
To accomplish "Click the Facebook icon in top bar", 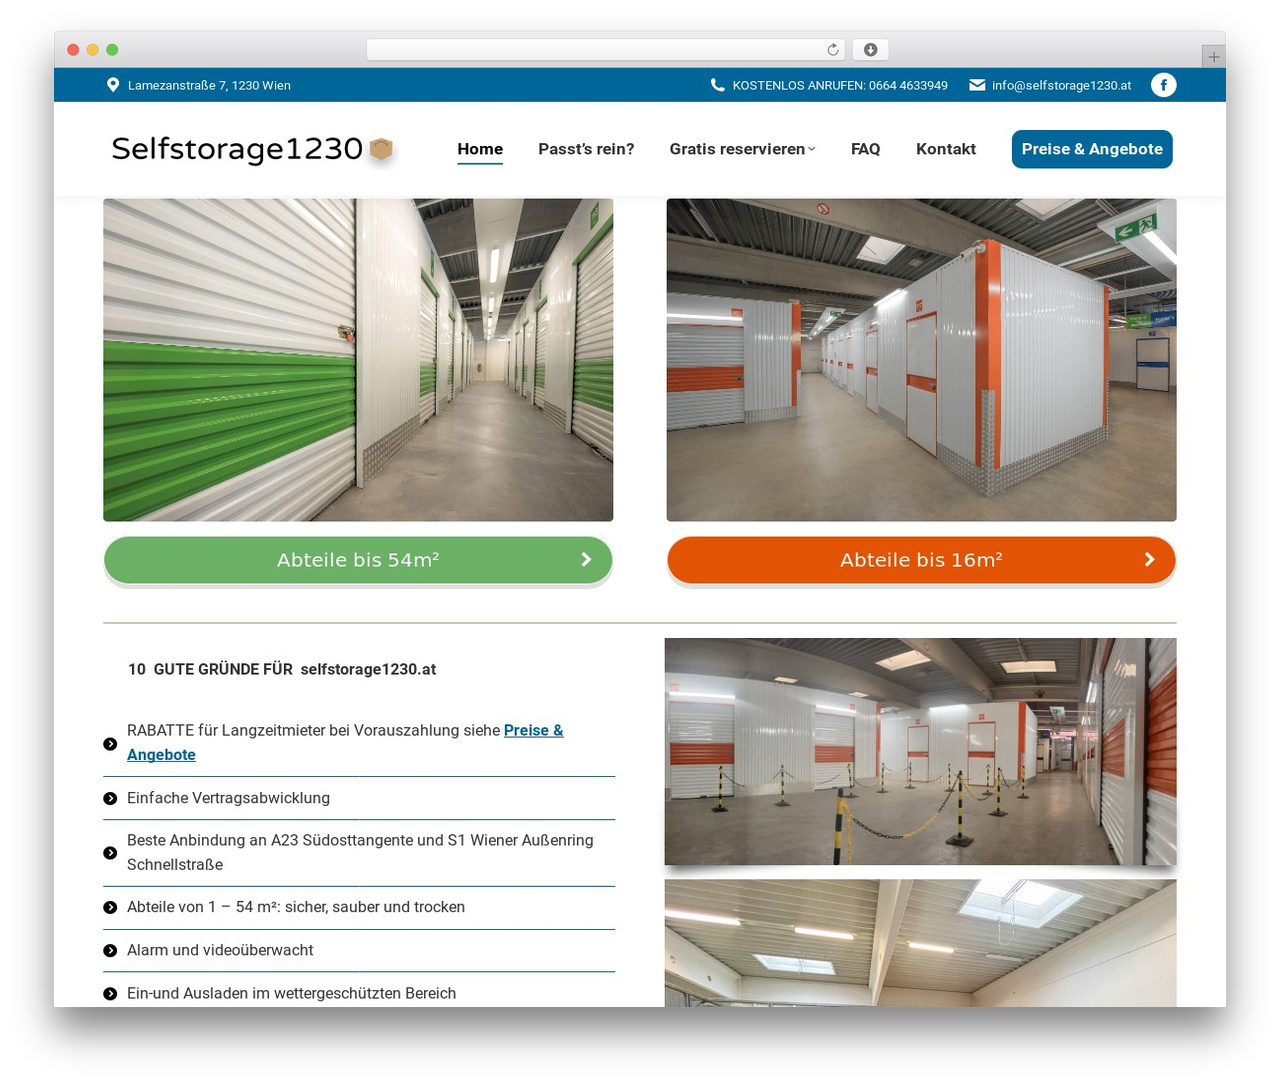I will tap(1163, 85).
